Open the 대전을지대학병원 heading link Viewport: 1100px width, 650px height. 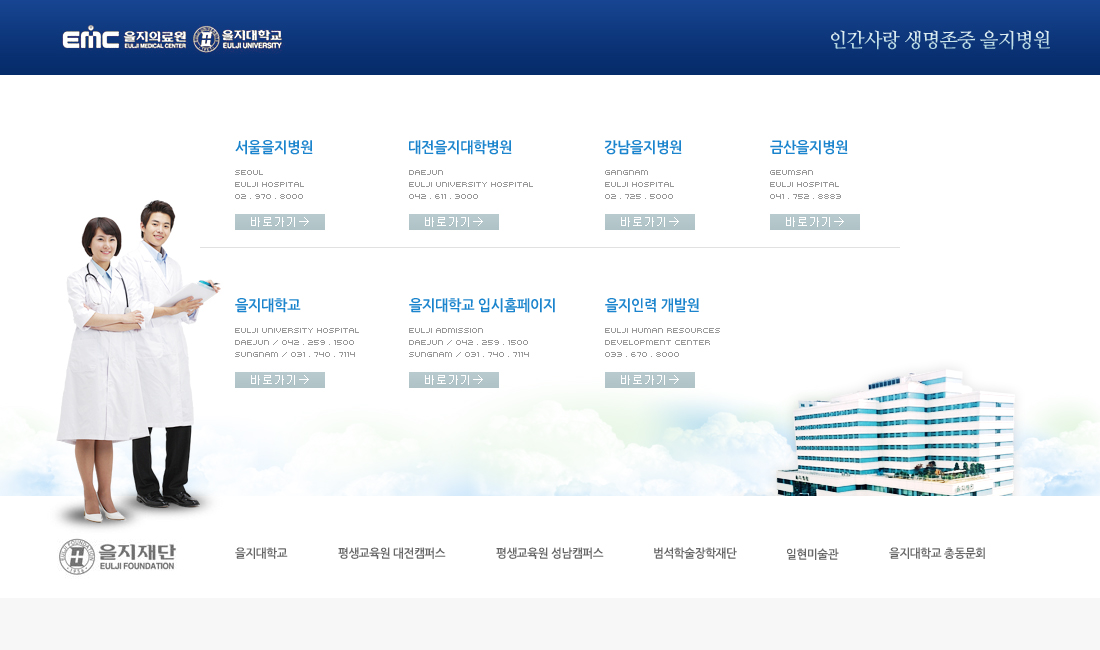[x=460, y=147]
